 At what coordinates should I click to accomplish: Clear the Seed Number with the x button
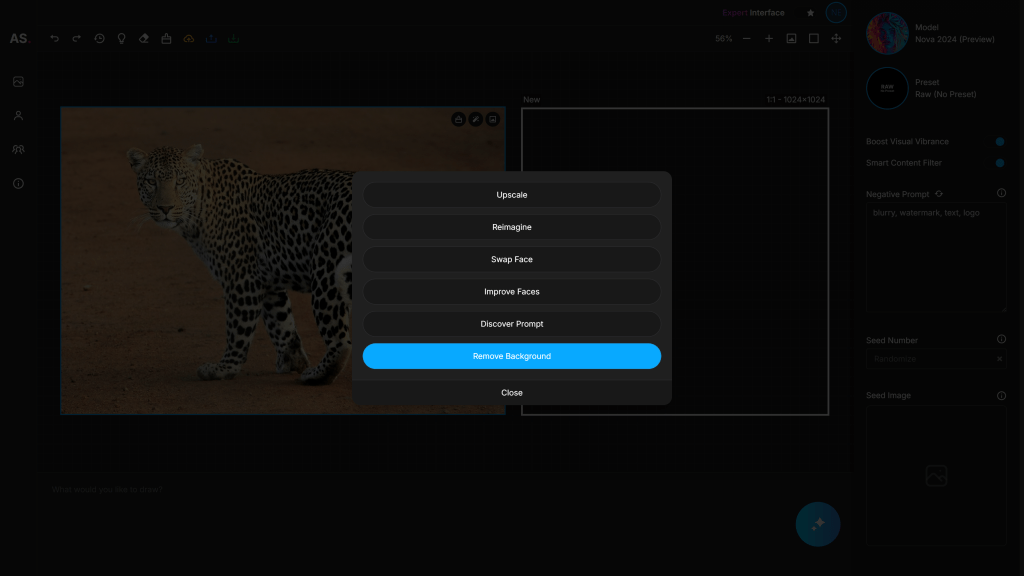1000,359
